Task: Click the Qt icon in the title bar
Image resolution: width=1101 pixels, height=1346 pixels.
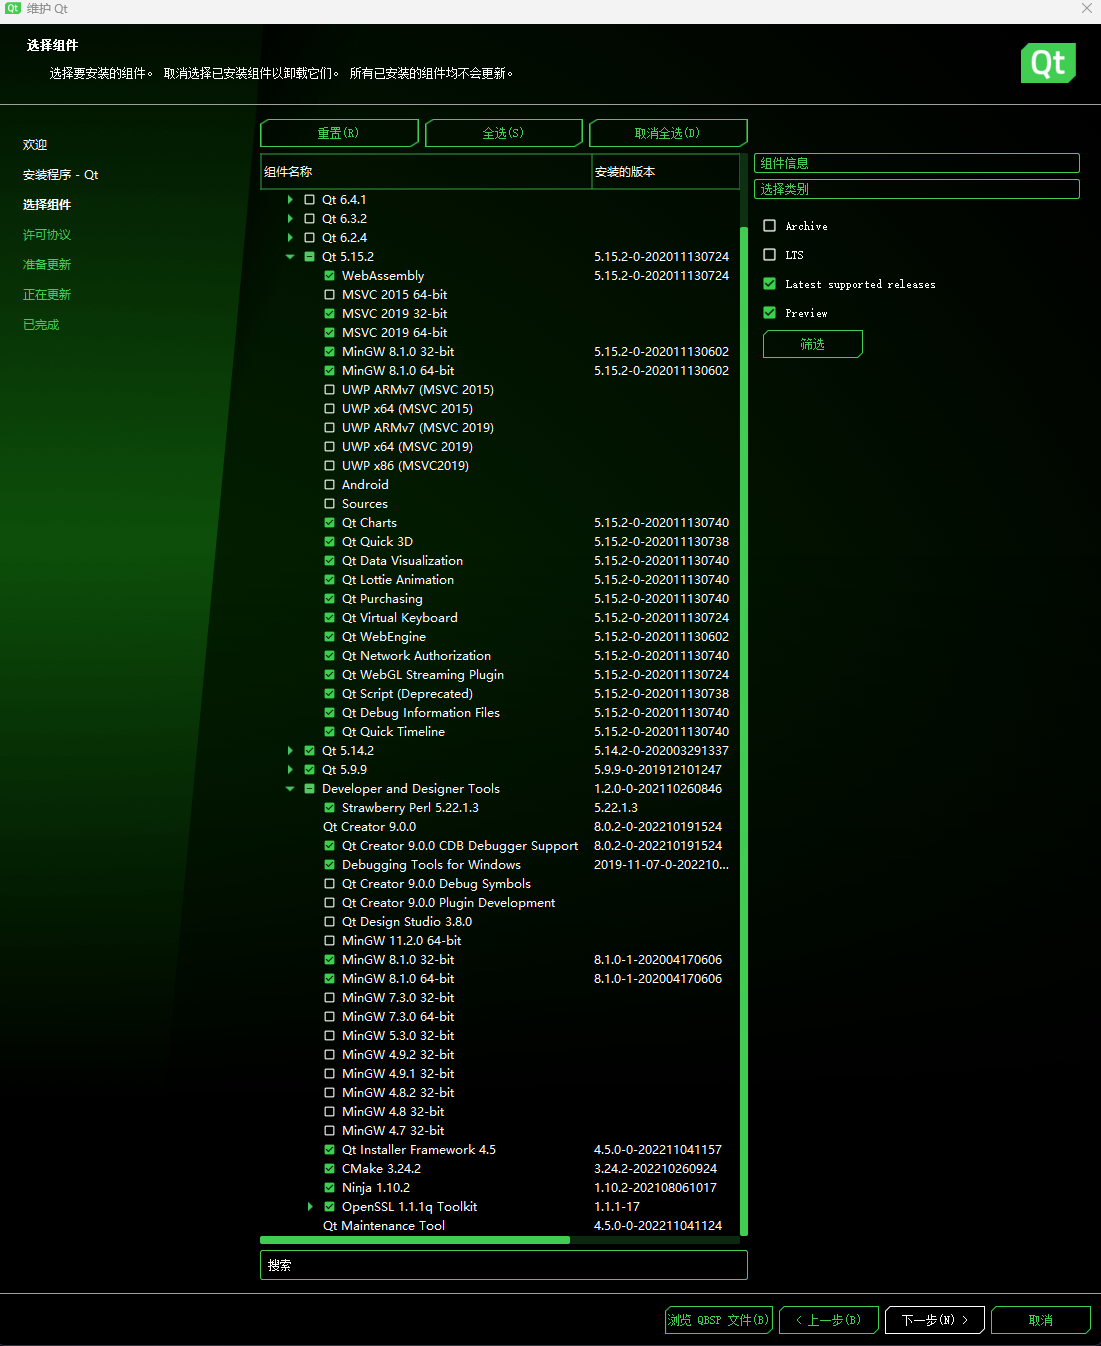Action: [x=13, y=8]
